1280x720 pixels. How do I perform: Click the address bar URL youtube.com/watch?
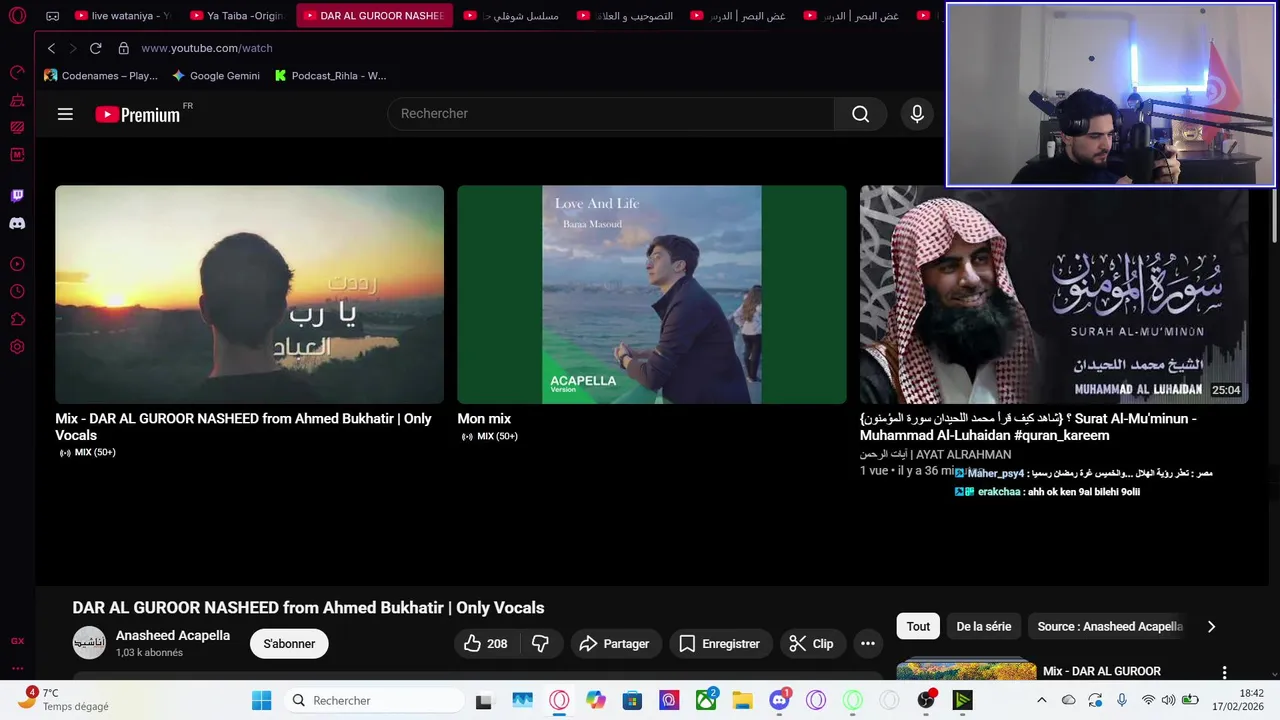[x=207, y=48]
